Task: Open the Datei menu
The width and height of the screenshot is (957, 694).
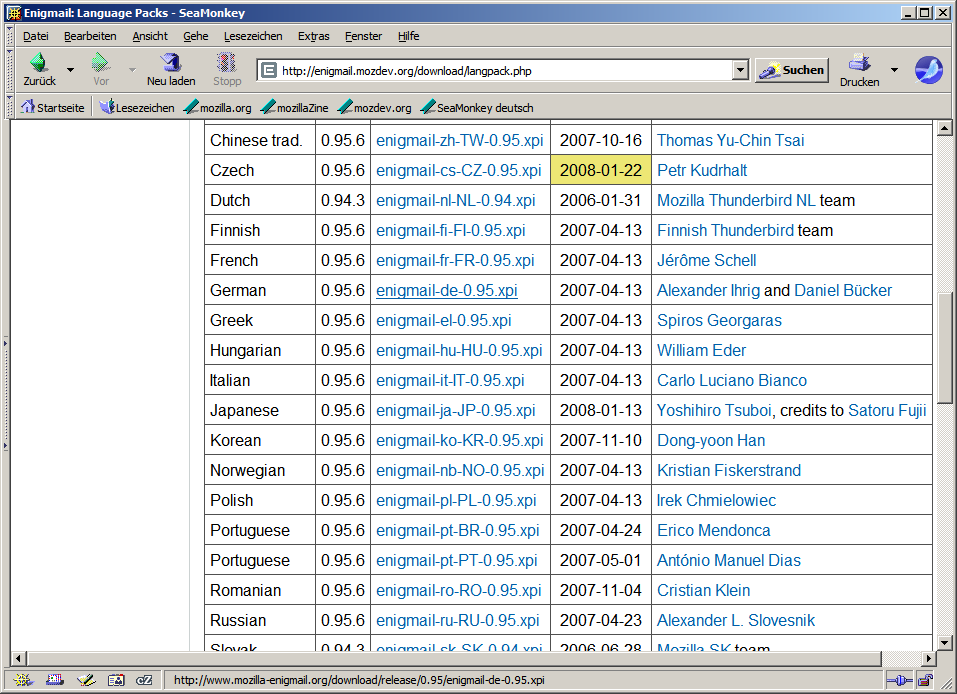Action: [x=35, y=36]
